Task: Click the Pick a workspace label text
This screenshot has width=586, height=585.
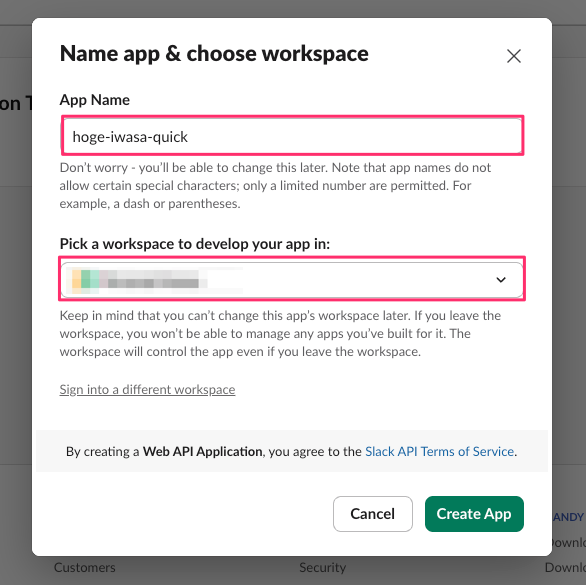Action: (195, 244)
